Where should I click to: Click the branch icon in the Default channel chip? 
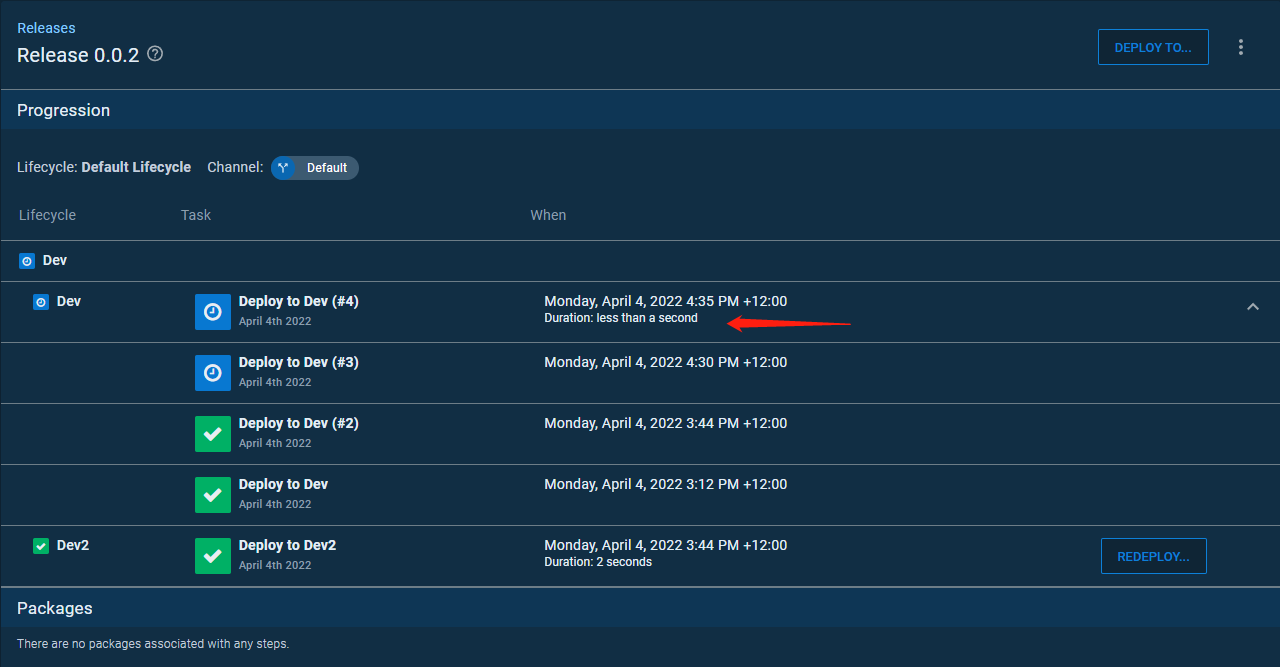click(x=283, y=167)
